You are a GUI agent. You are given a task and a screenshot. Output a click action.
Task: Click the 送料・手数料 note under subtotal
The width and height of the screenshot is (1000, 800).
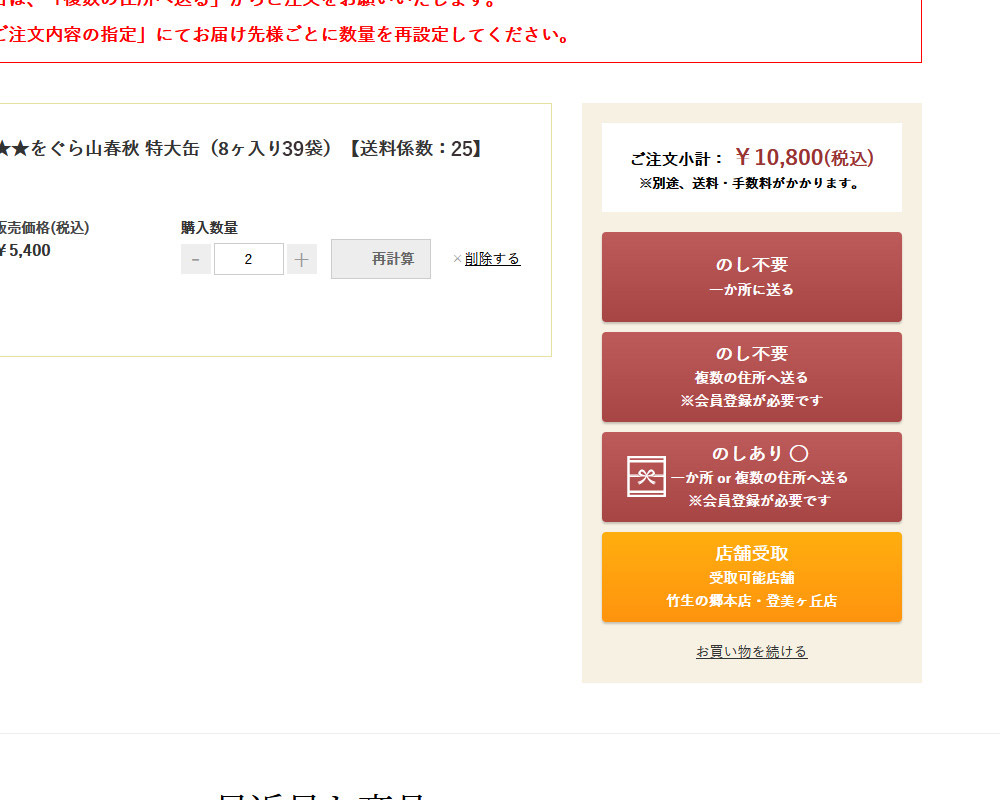click(x=751, y=184)
